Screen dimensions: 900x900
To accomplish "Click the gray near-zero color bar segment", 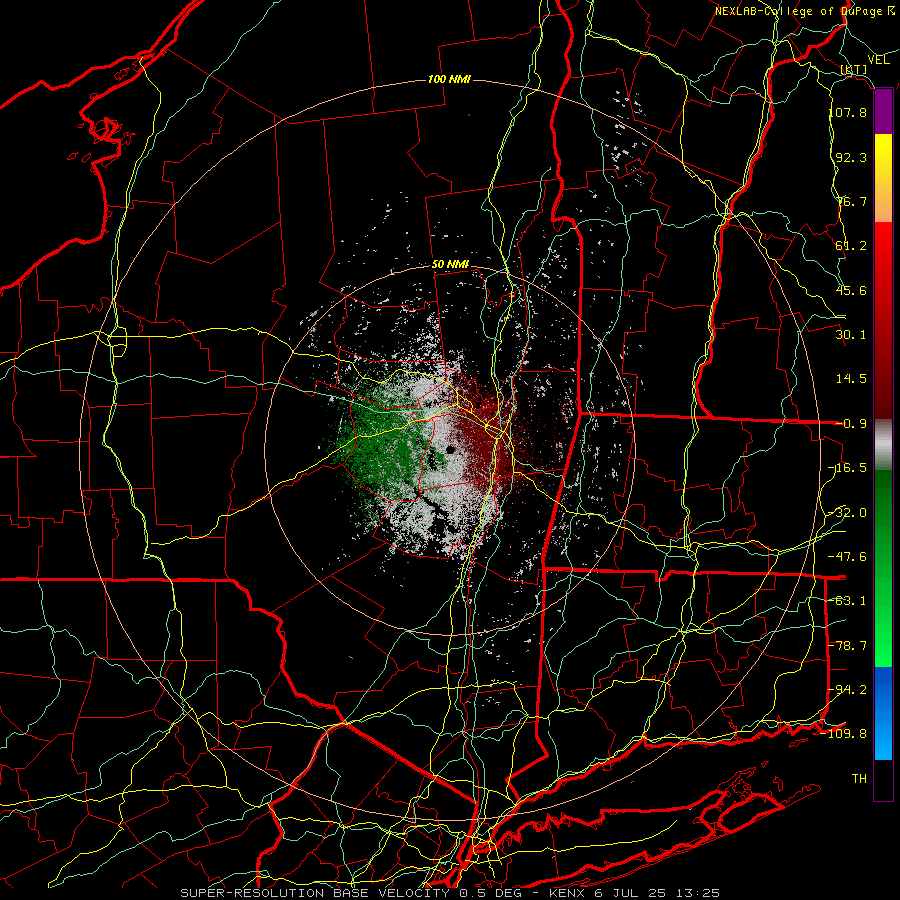I will click(883, 445).
